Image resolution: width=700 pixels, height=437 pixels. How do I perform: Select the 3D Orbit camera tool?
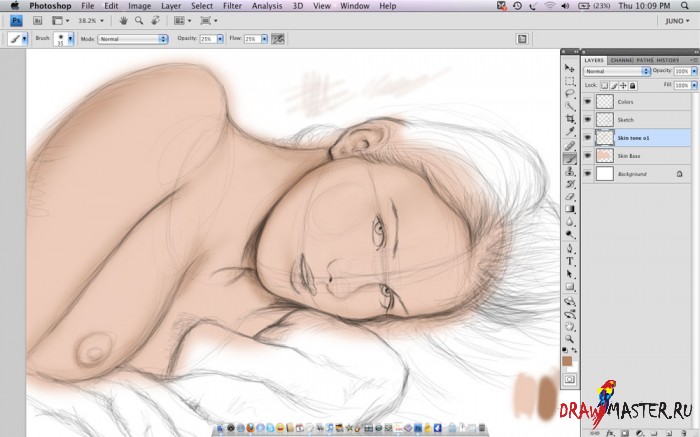click(570, 314)
